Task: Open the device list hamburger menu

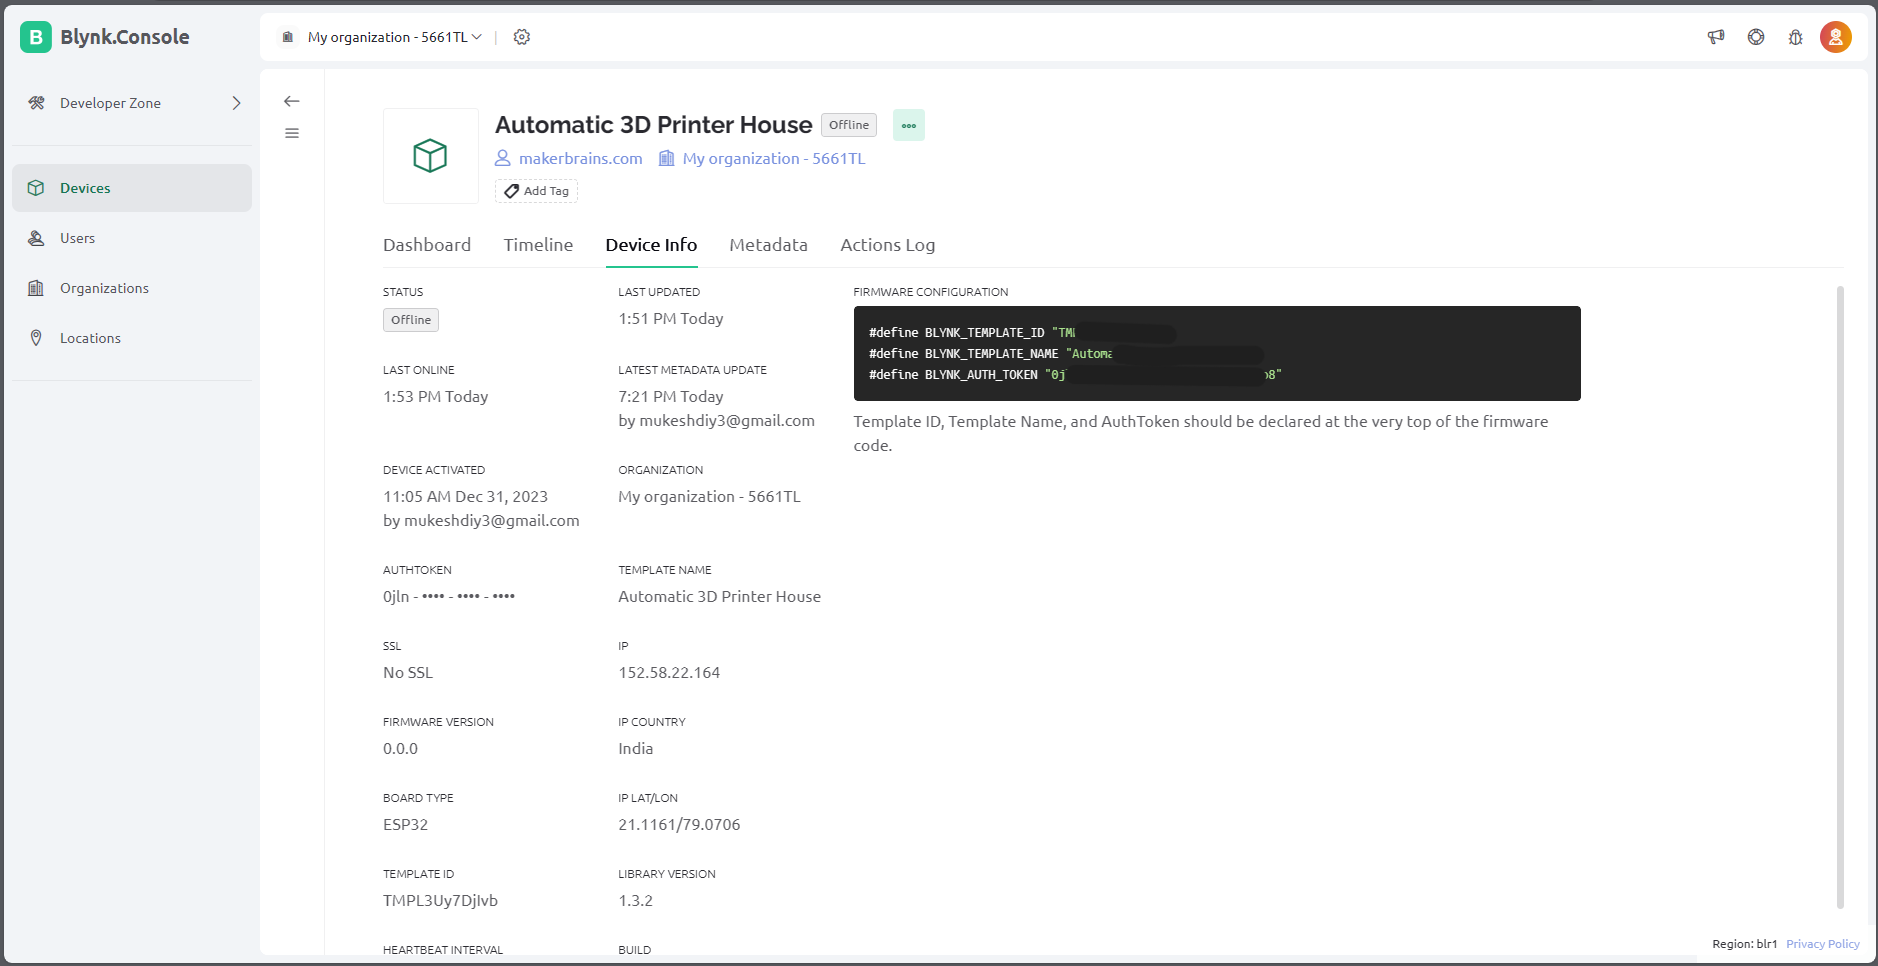Action: (292, 133)
